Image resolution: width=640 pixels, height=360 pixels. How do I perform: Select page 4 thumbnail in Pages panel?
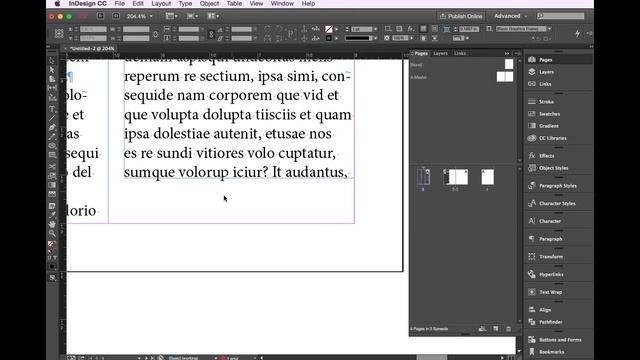tap(487, 177)
